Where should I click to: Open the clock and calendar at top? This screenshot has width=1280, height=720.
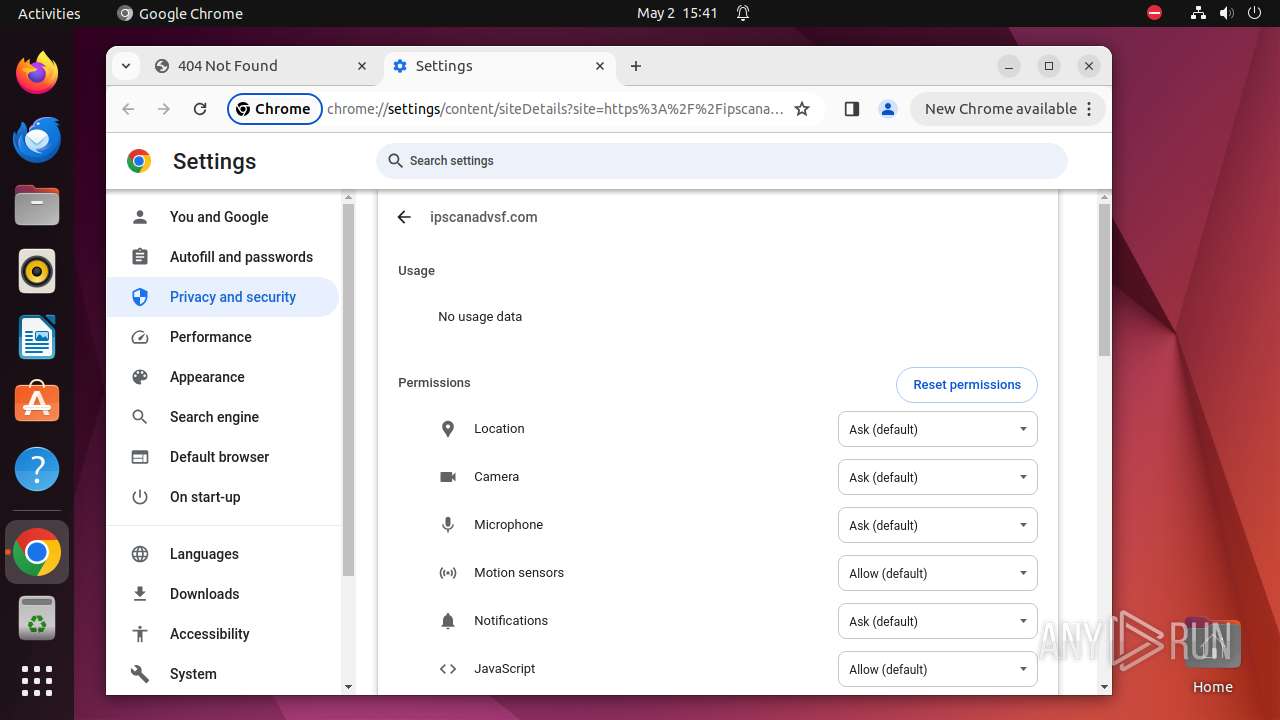(677, 13)
